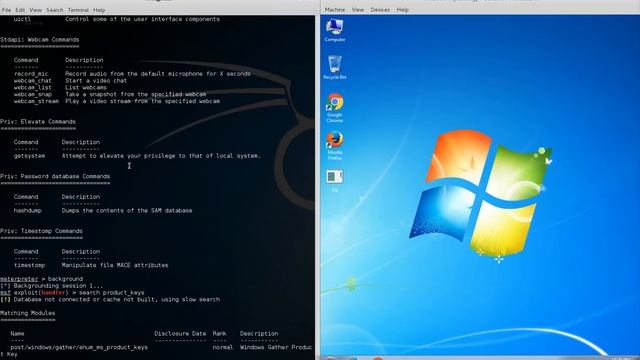Click the 'webcam_stream' command
This screenshot has width=640, height=360.
pyautogui.click(x=36, y=101)
